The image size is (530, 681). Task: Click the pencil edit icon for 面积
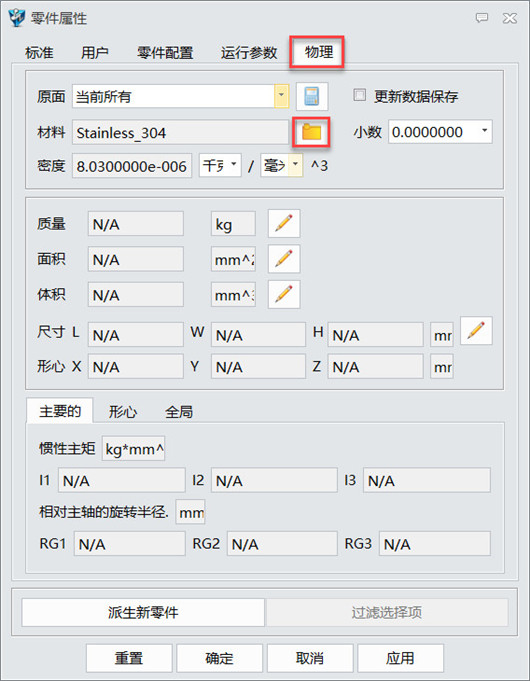[284, 259]
